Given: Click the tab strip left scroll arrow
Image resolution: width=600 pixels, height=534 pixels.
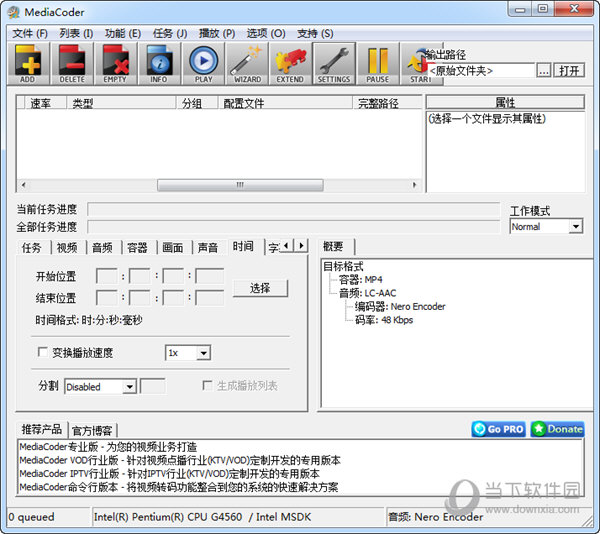Looking at the screenshot, I should [287, 246].
